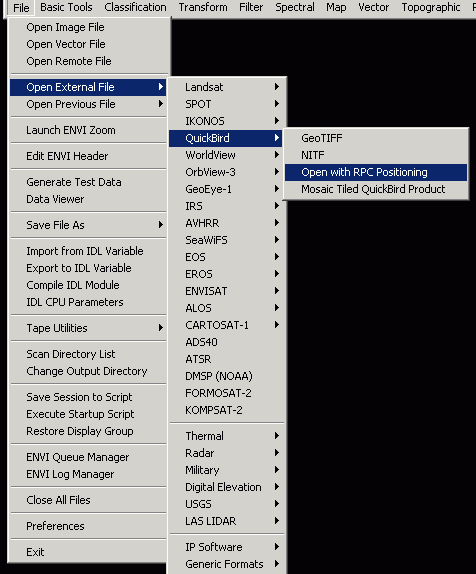Expand the CARTOSAT-1 submenu
The width and height of the screenshot is (476, 574).
click(226, 325)
